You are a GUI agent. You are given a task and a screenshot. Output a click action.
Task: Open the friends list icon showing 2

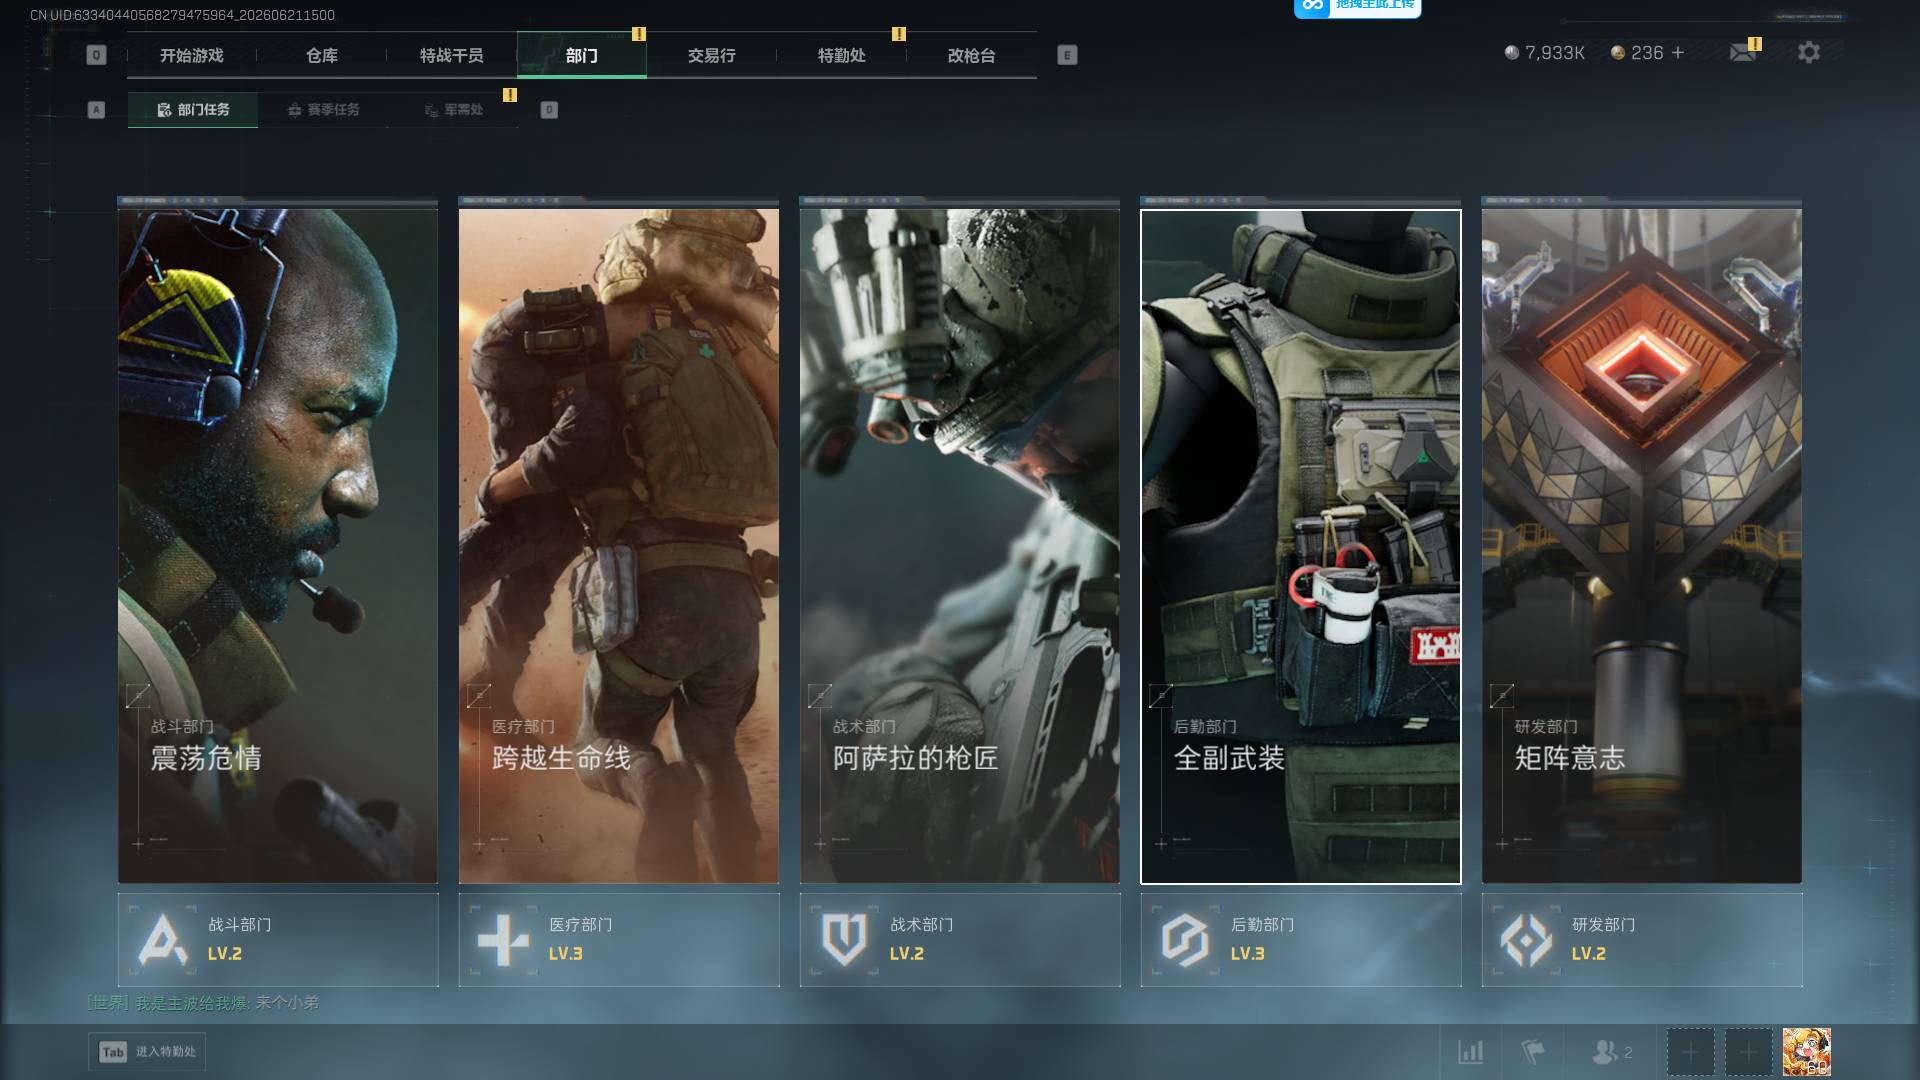tap(1612, 1052)
